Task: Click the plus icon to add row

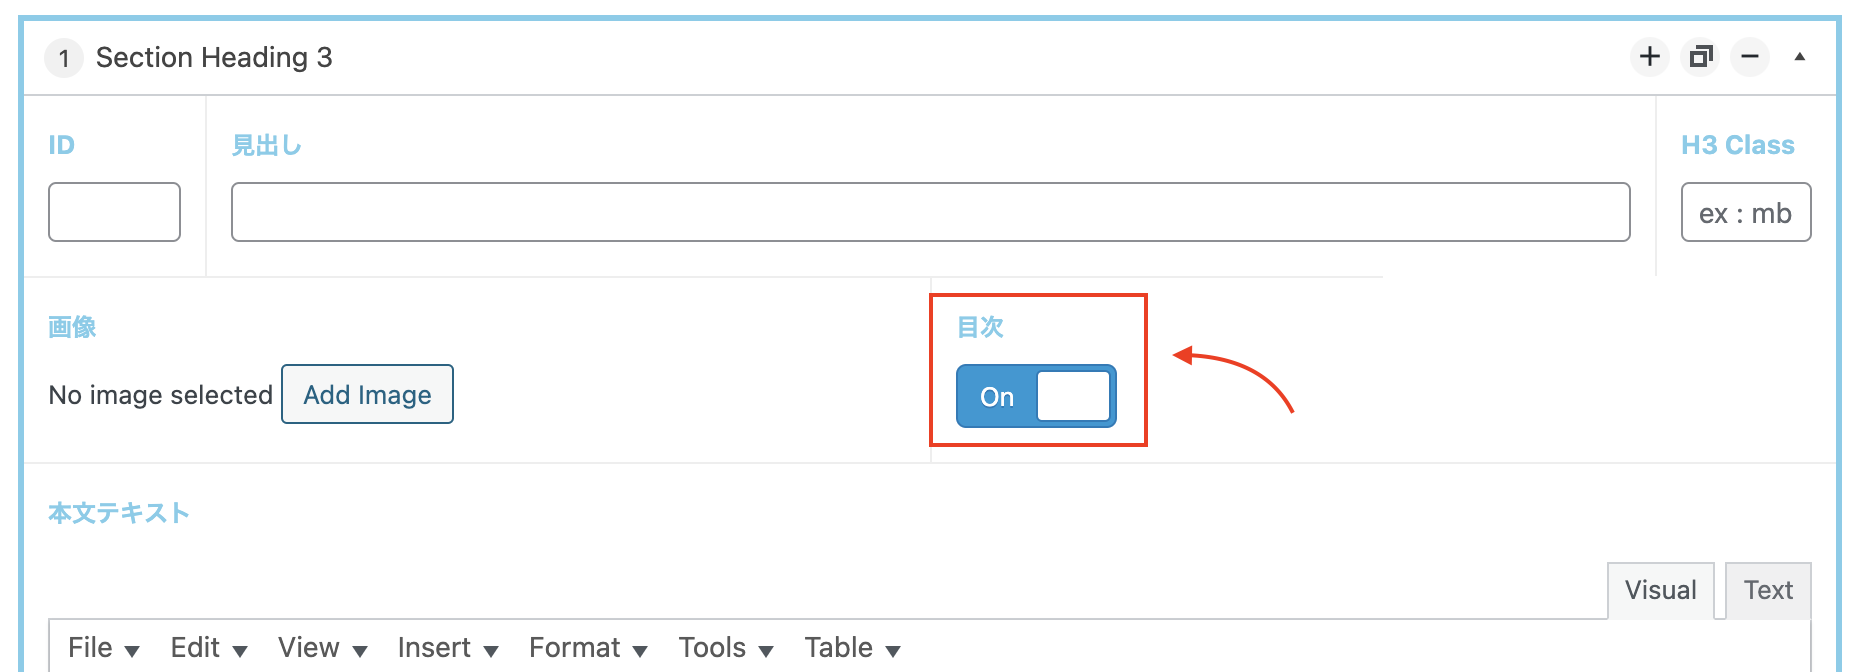Action: point(1649,57)
